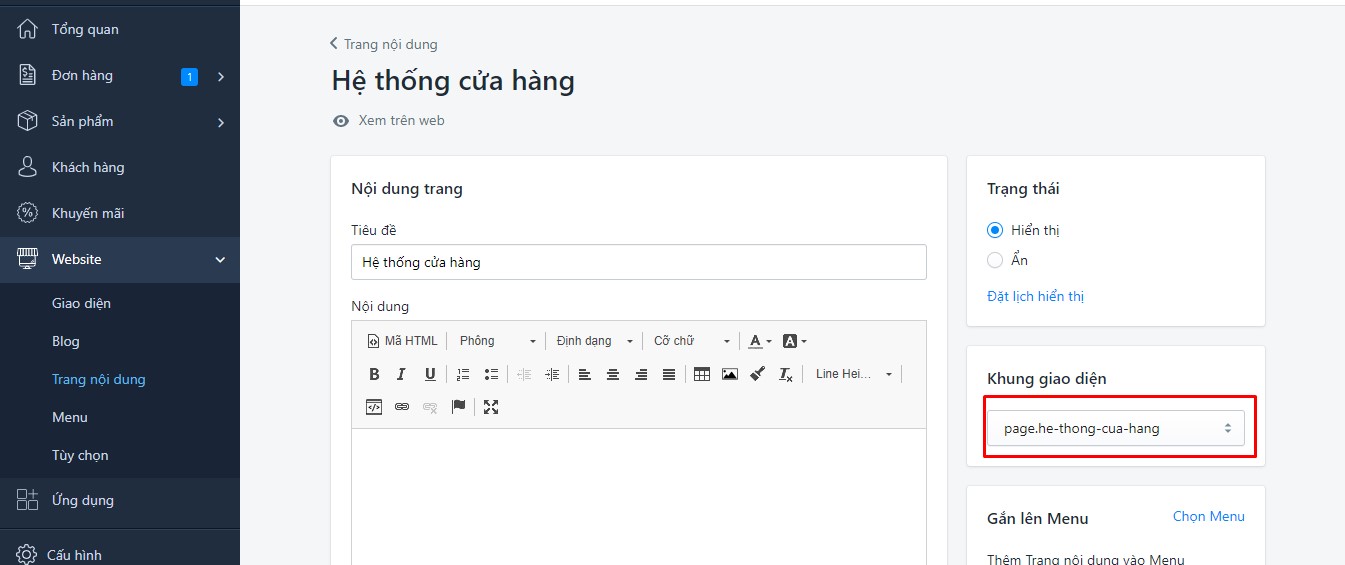Viewport: 1345px width, 565px height.
Task: Remove text formatting
Action: point(786,374)
